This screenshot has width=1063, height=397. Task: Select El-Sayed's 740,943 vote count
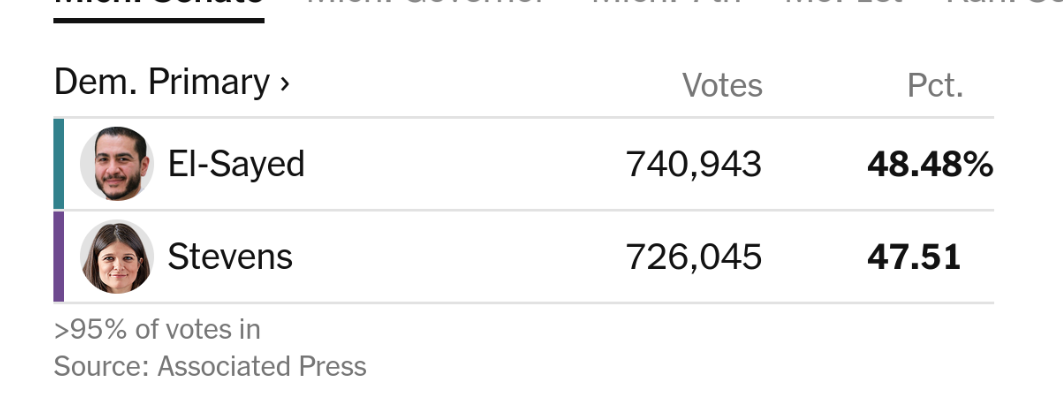(694, 165)
